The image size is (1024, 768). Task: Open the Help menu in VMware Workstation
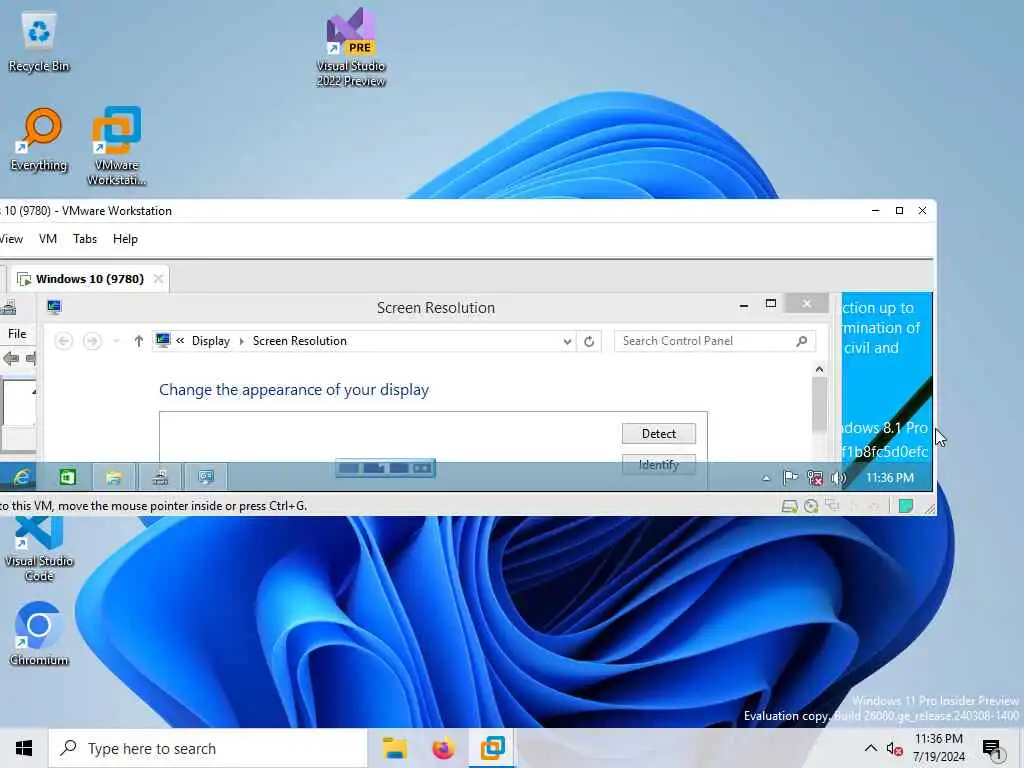[125, 239]
